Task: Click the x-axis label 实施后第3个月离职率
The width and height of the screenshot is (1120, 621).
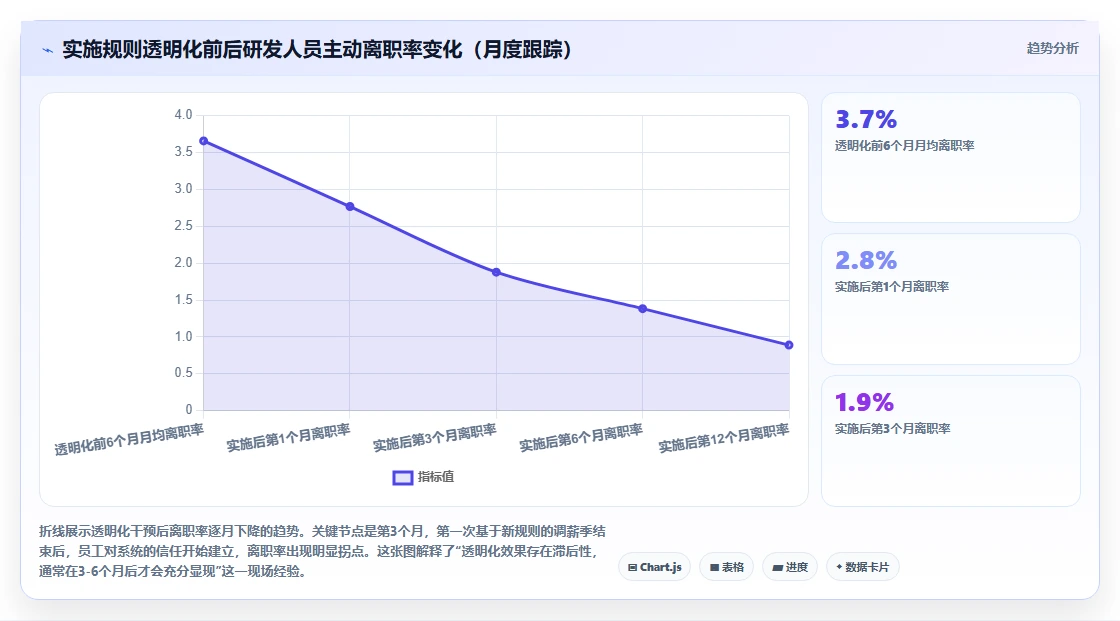Action: [x=435, y=437]
